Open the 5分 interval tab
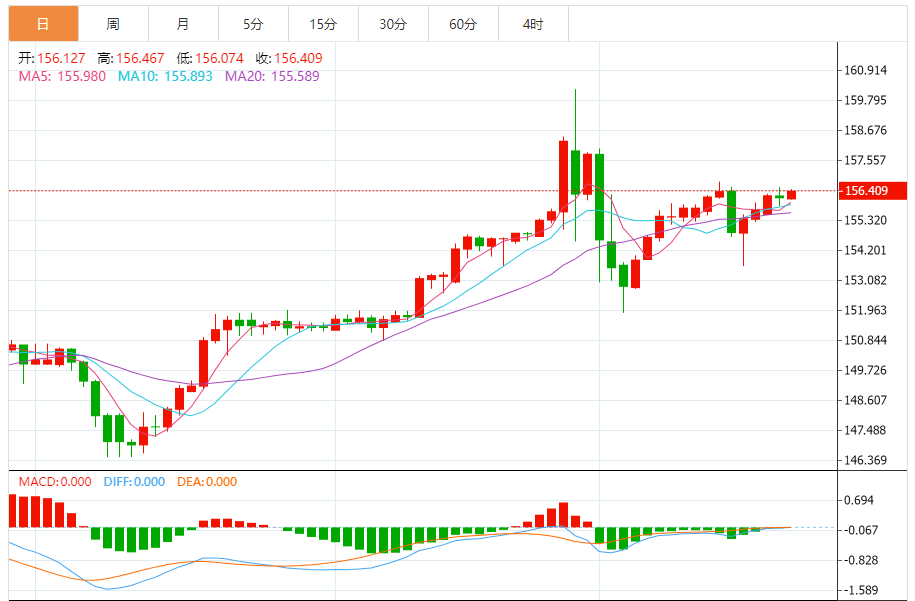 point(253,24)
